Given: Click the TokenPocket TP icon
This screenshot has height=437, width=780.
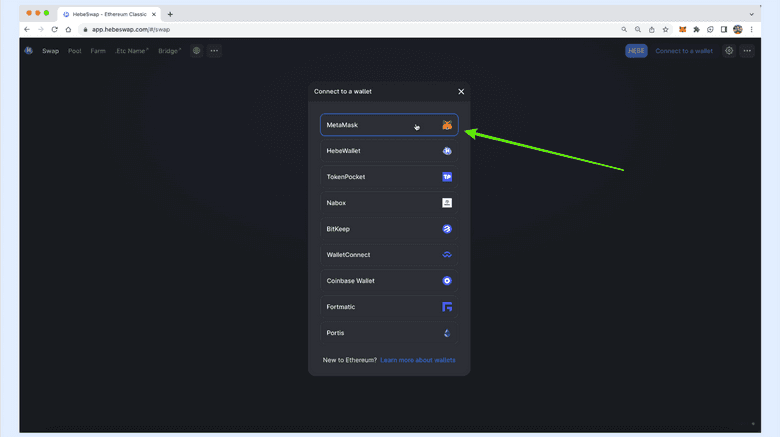Looking at the screenshot, I should click(x=447, y=177).
